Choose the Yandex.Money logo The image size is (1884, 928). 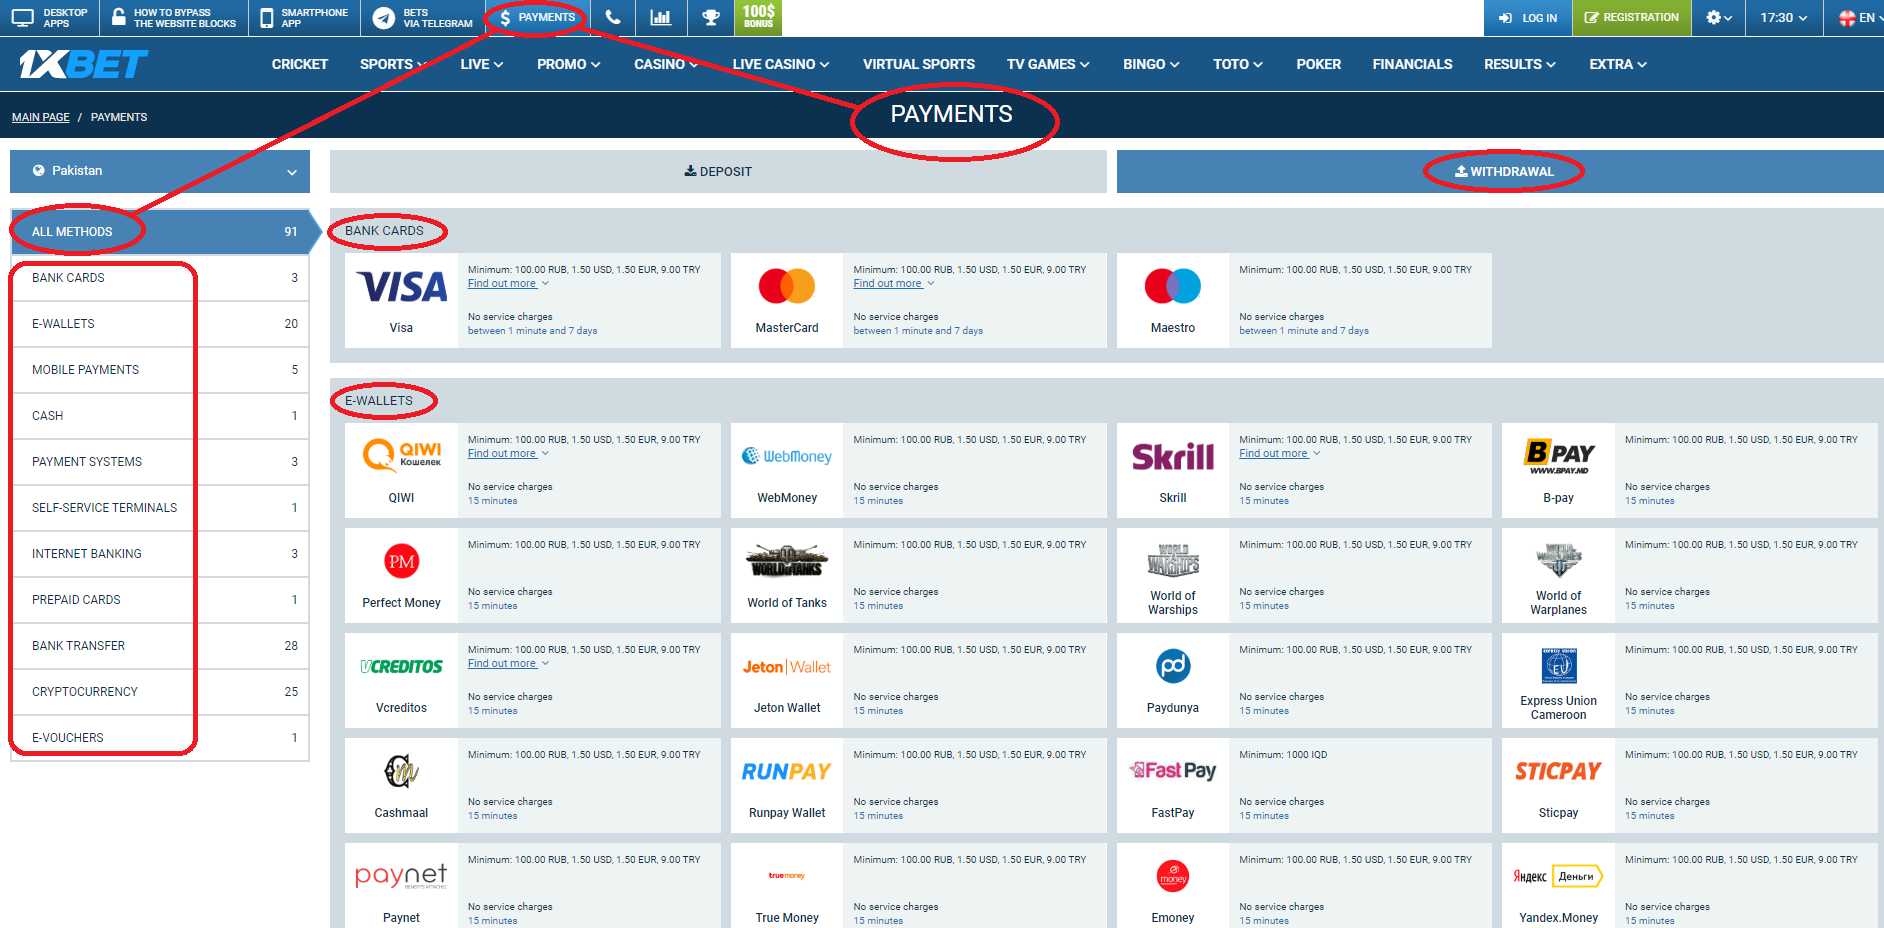pos(1558,876)
